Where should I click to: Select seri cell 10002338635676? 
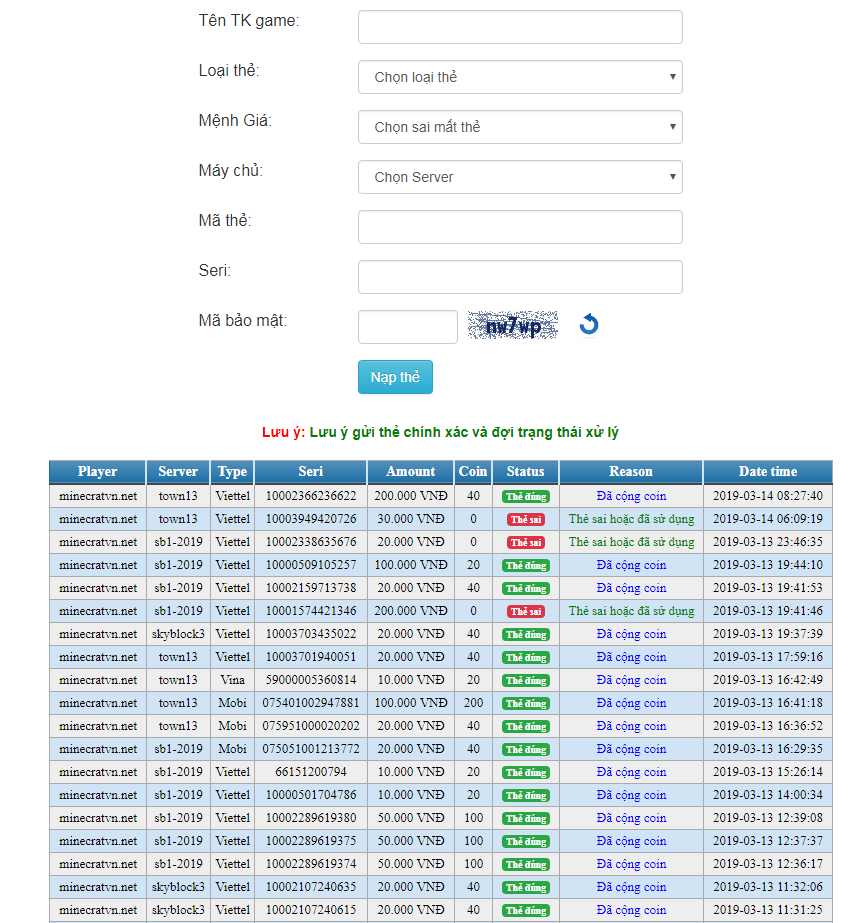pyautogui.click(x=311, y=542)
